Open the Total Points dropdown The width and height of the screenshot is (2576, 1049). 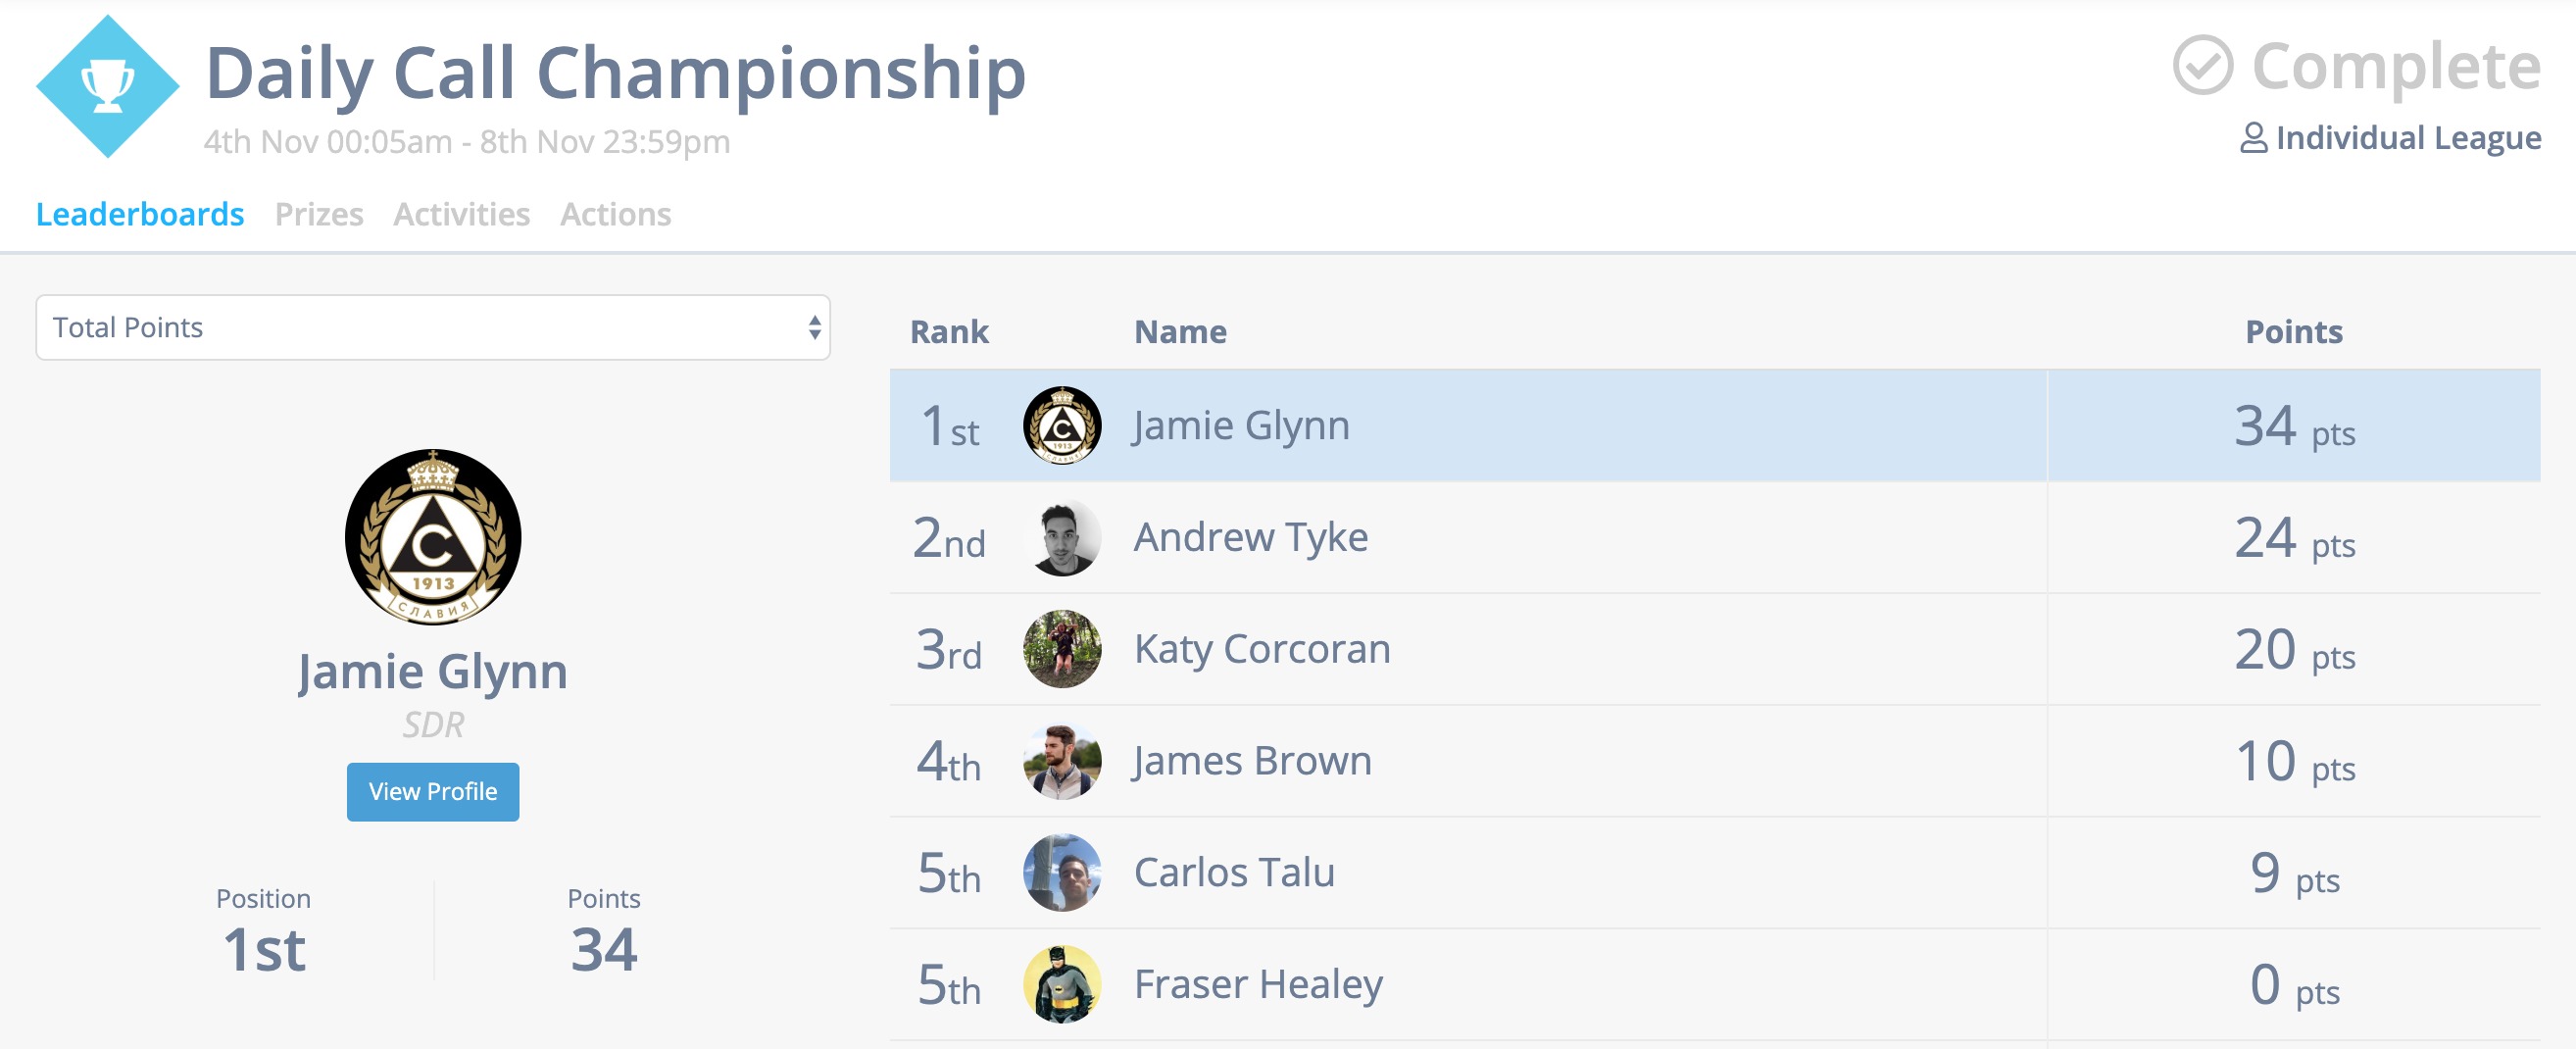[x=433, y=328]
